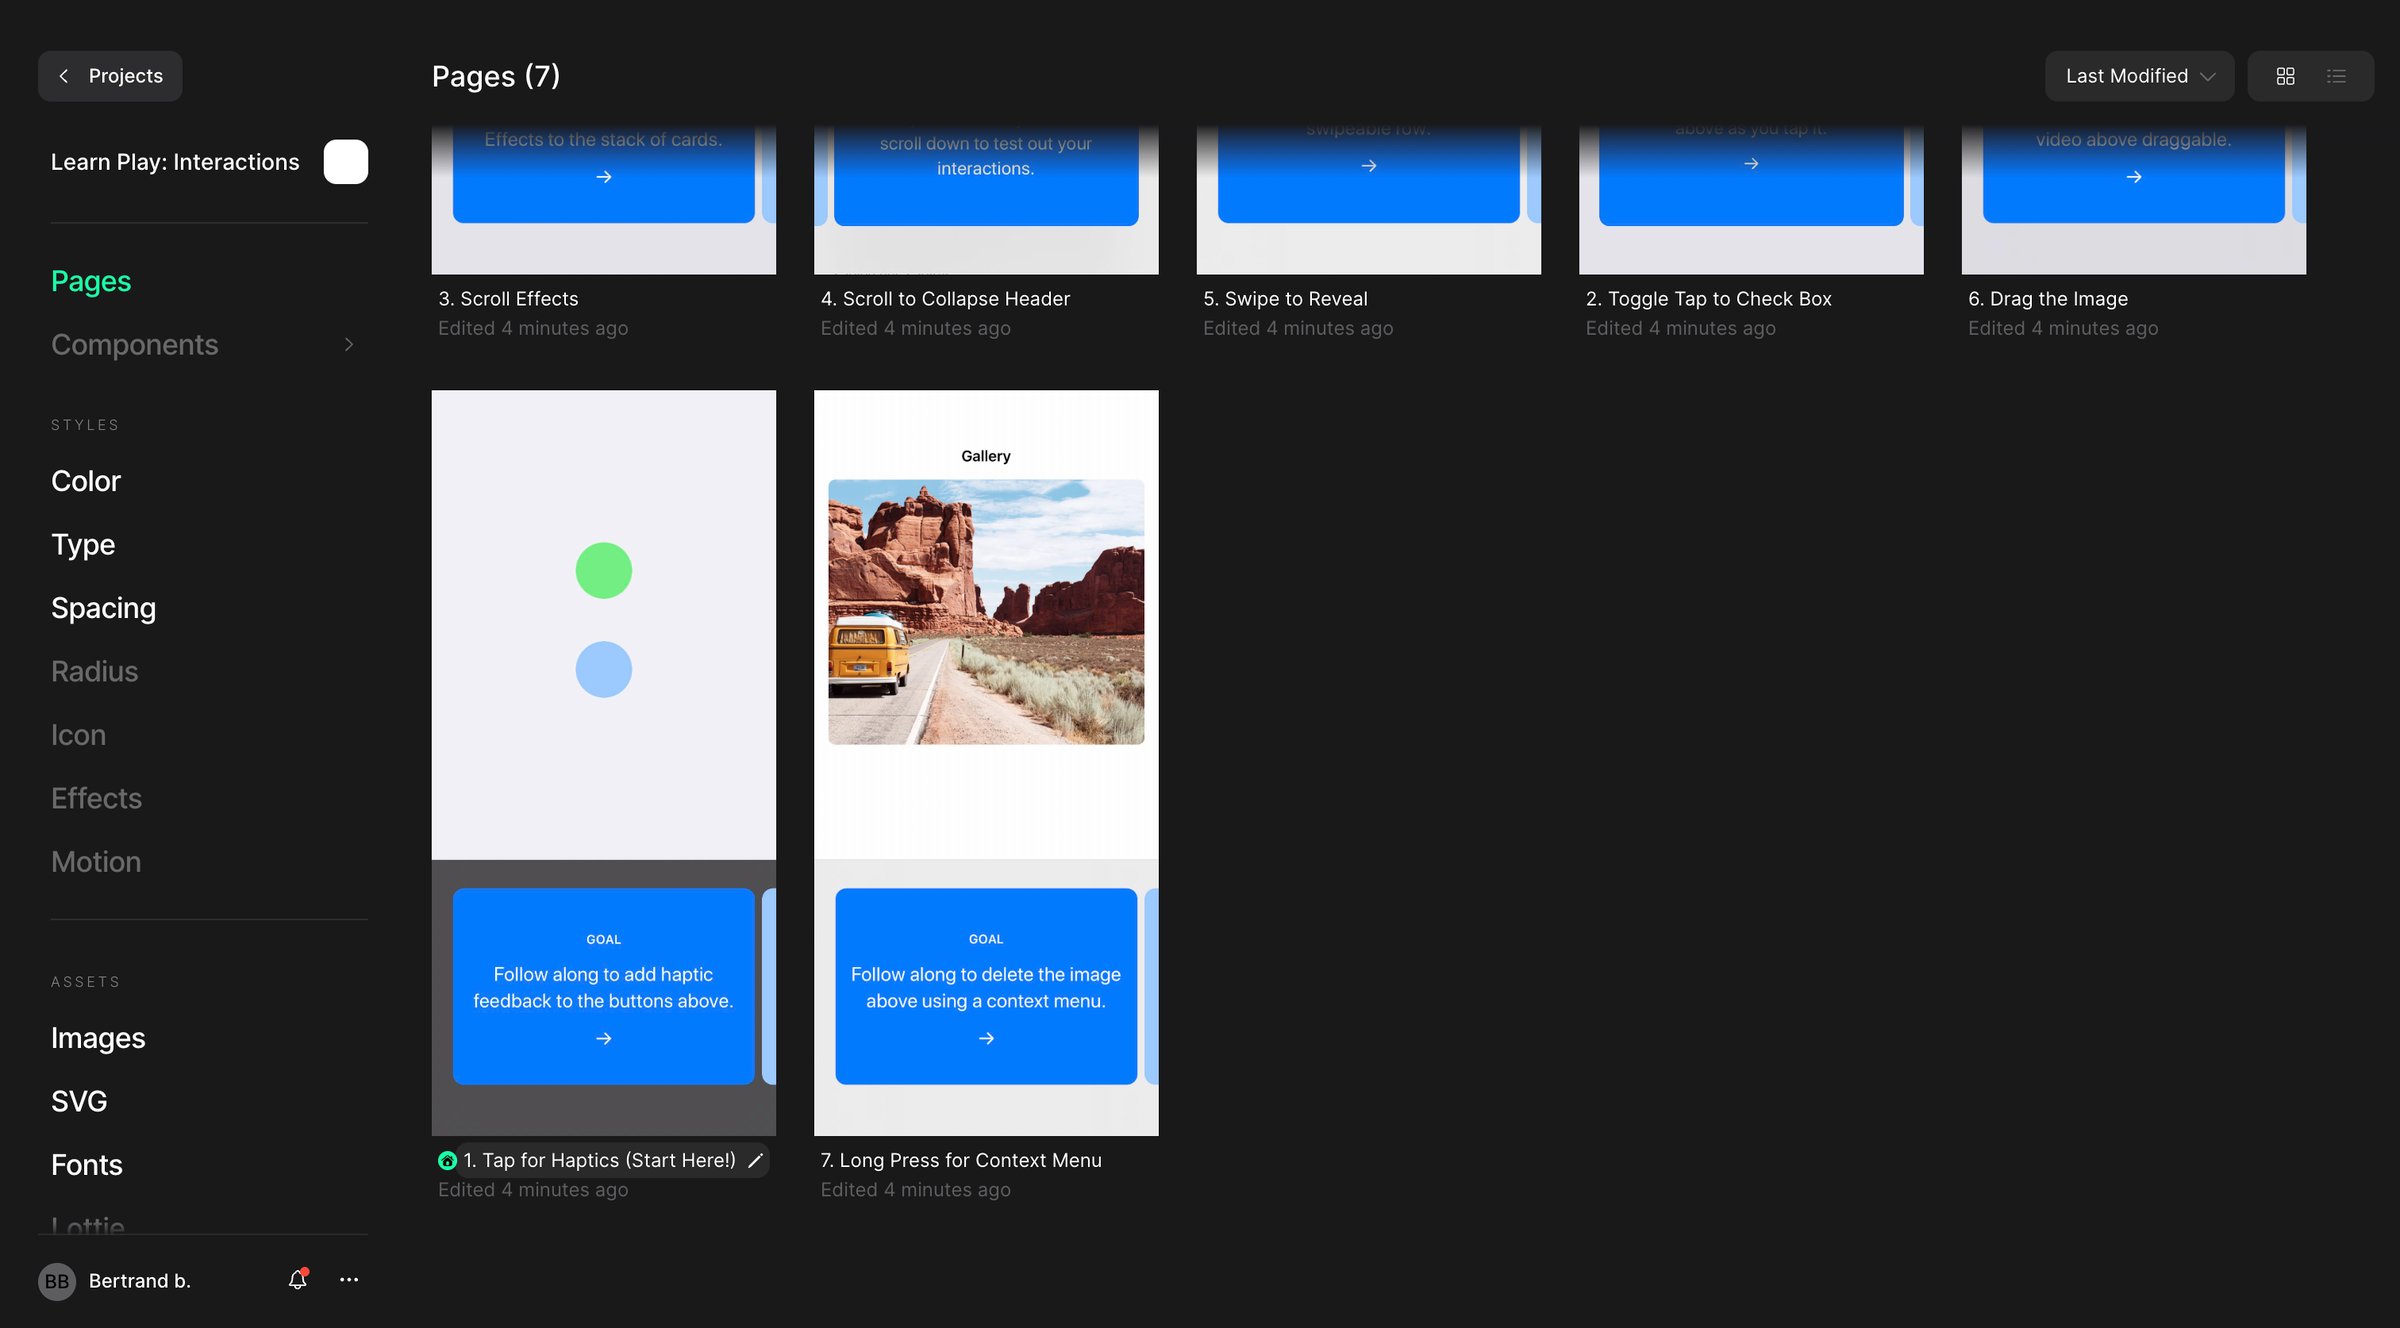The width and height of the screenshot is (2400, 1328).
Task: Open Color styles
Action: (86, 481)
